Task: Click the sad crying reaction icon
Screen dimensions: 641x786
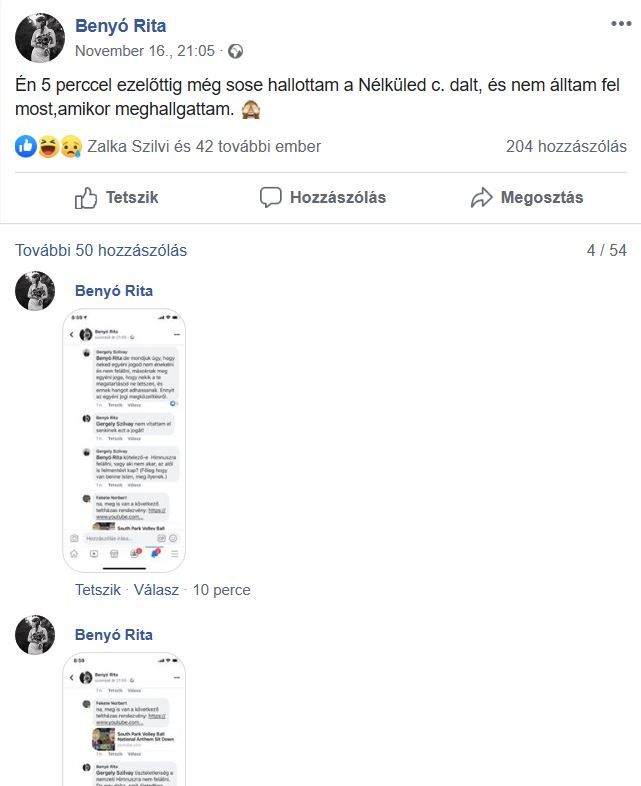Action: [x=72, y=146]
